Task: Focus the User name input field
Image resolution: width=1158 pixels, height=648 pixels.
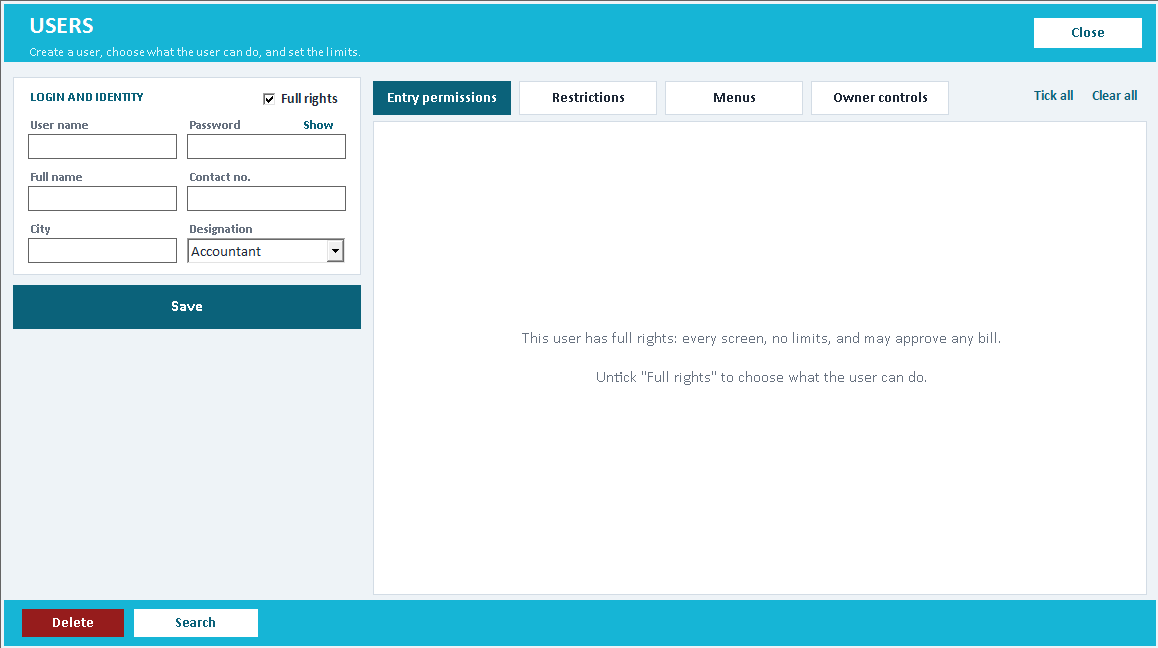Action: pos(103,146)
